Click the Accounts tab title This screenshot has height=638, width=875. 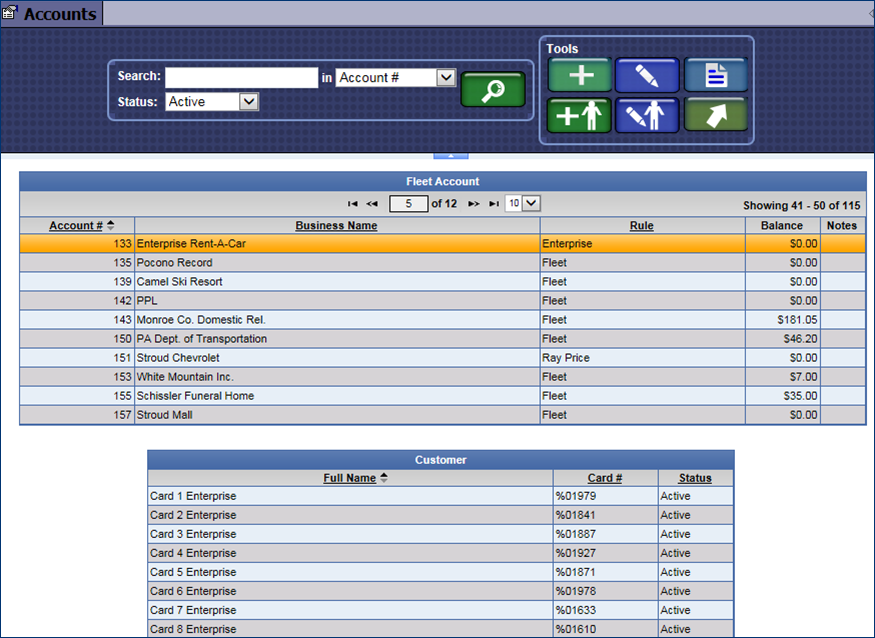pyautogui.click(x=59, y=14)
